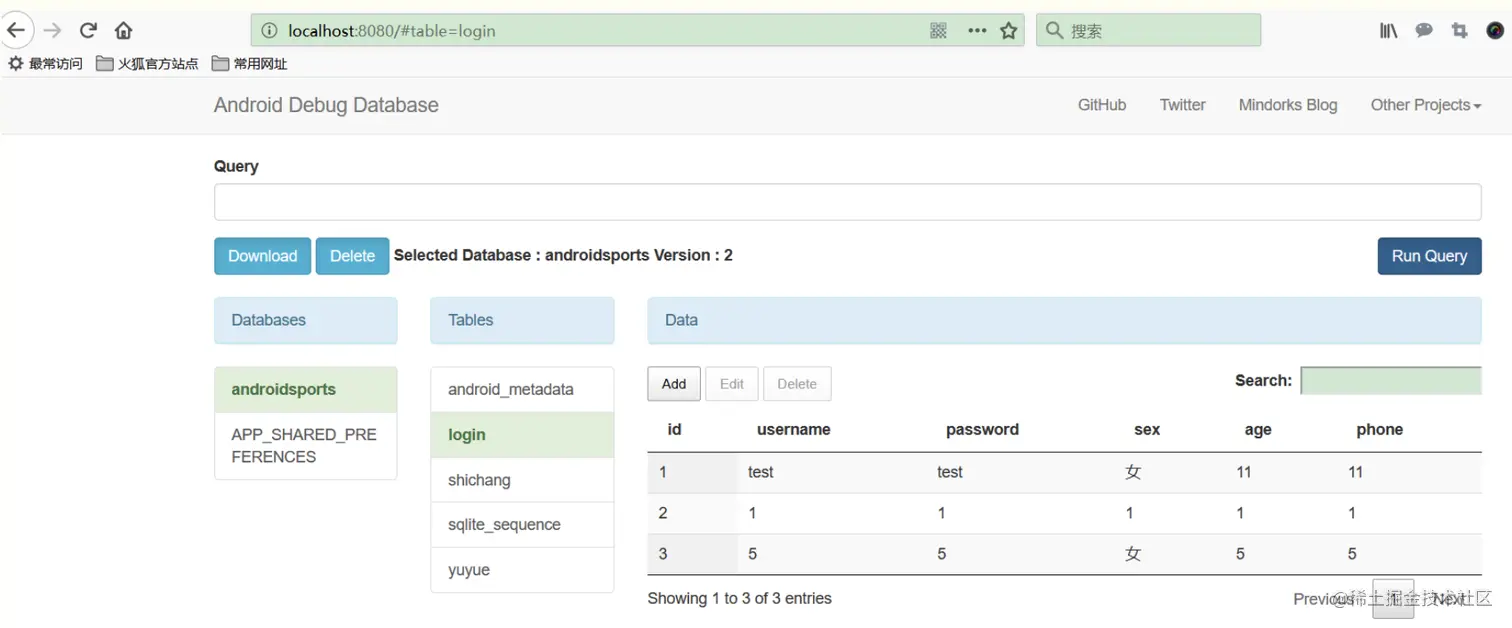Focus the Query text input field

(x=847, y=202)
